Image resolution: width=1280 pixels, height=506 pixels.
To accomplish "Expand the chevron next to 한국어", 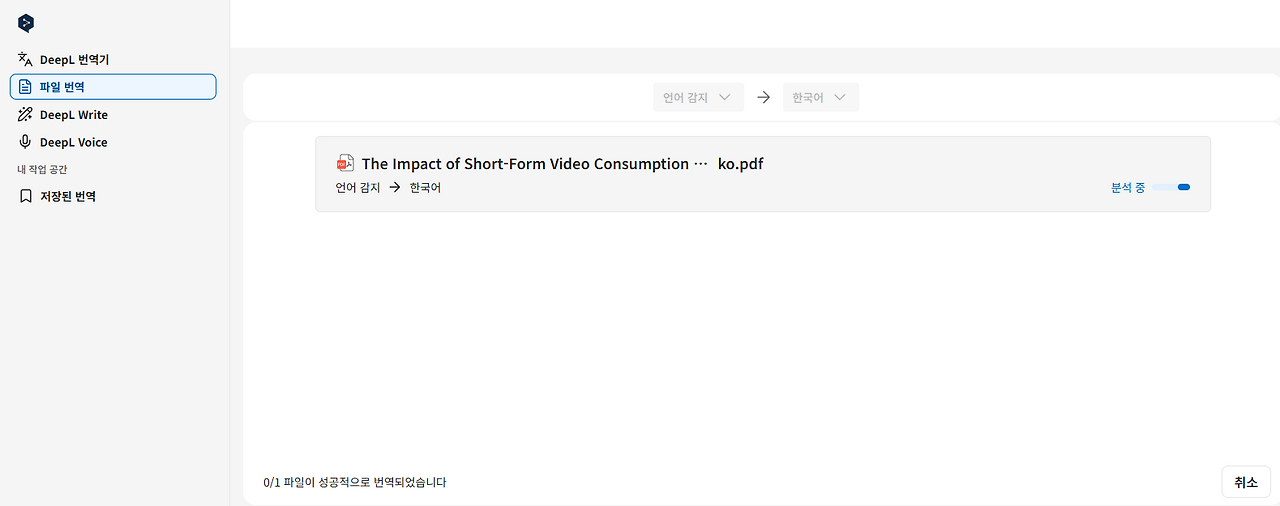I will 840,97.
